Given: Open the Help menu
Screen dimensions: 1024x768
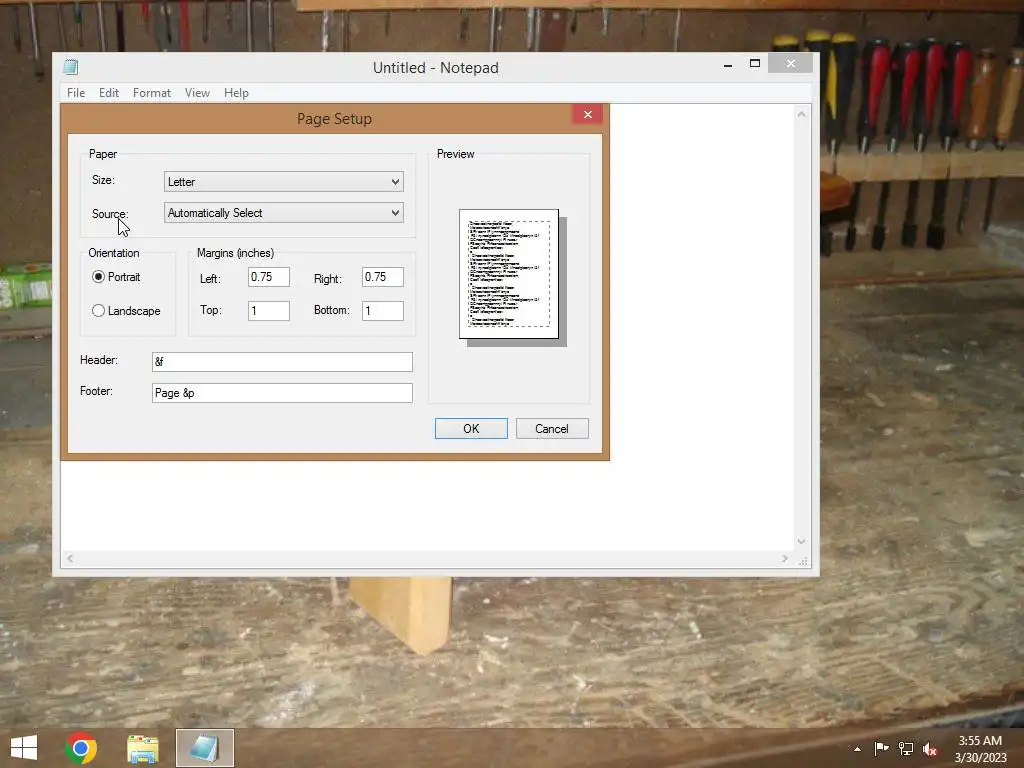Looking at the screenshot, I should pyautogui.click(x=236, y=93).
